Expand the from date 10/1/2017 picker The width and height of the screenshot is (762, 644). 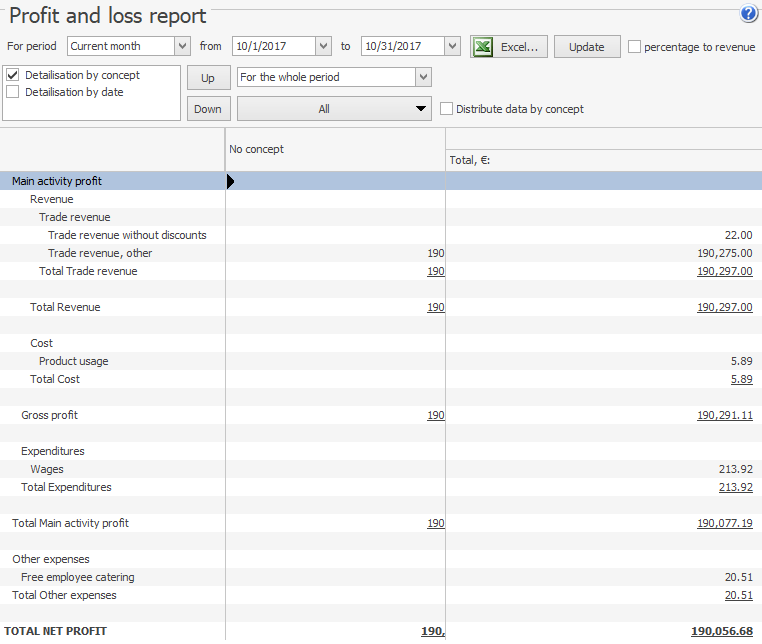point(322,46)
